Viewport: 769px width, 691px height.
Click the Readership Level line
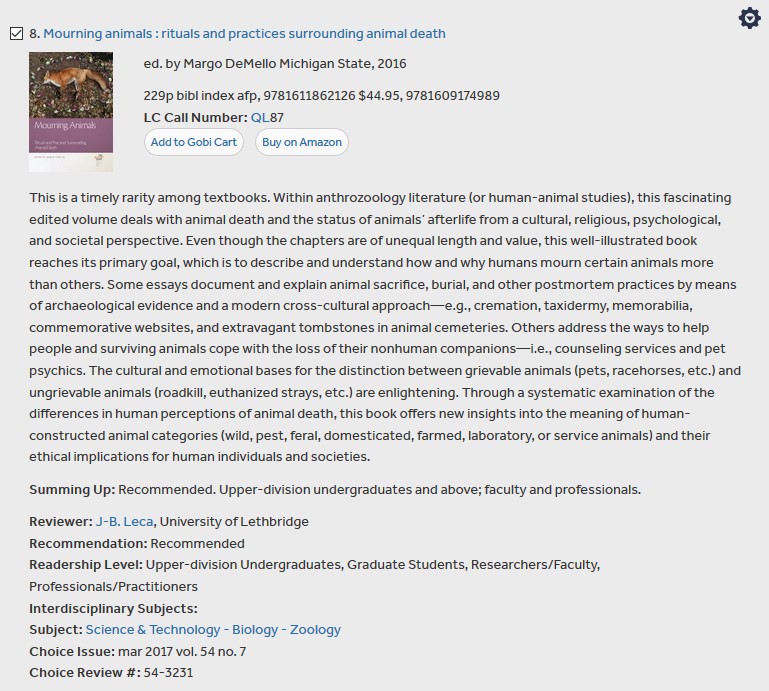click(314, 565)
